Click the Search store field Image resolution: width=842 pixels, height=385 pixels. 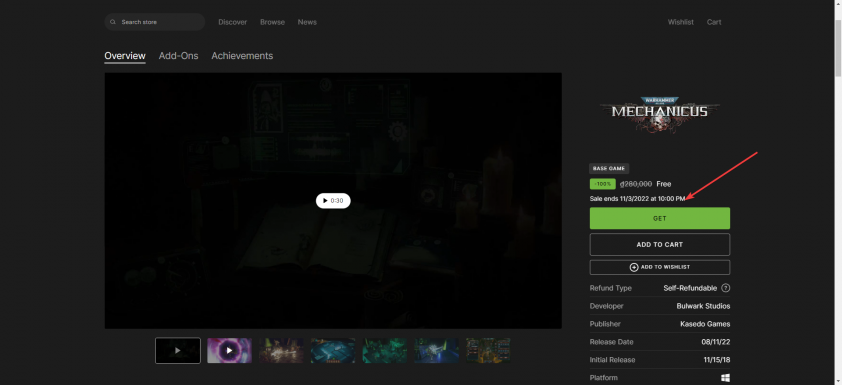click(155, 22)
